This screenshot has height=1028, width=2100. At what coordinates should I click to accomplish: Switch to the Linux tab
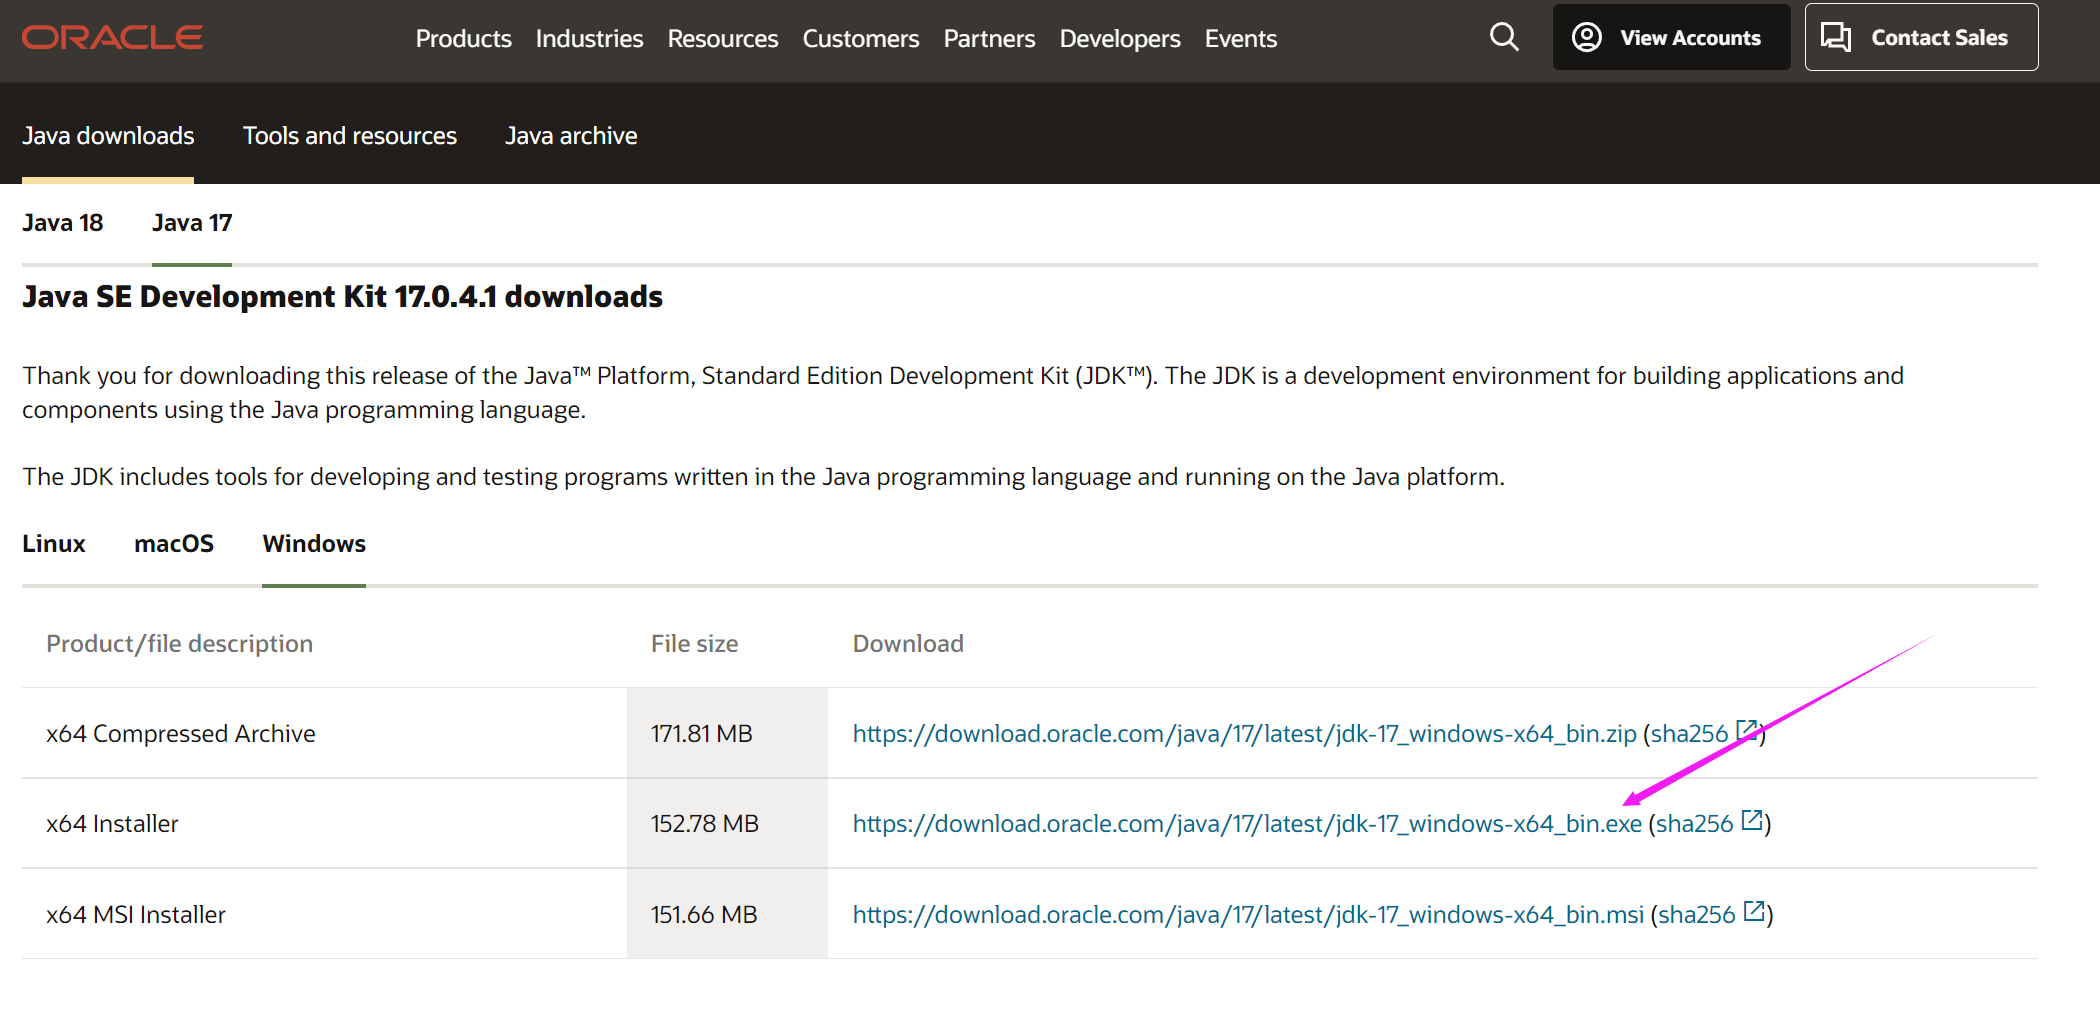54,543
